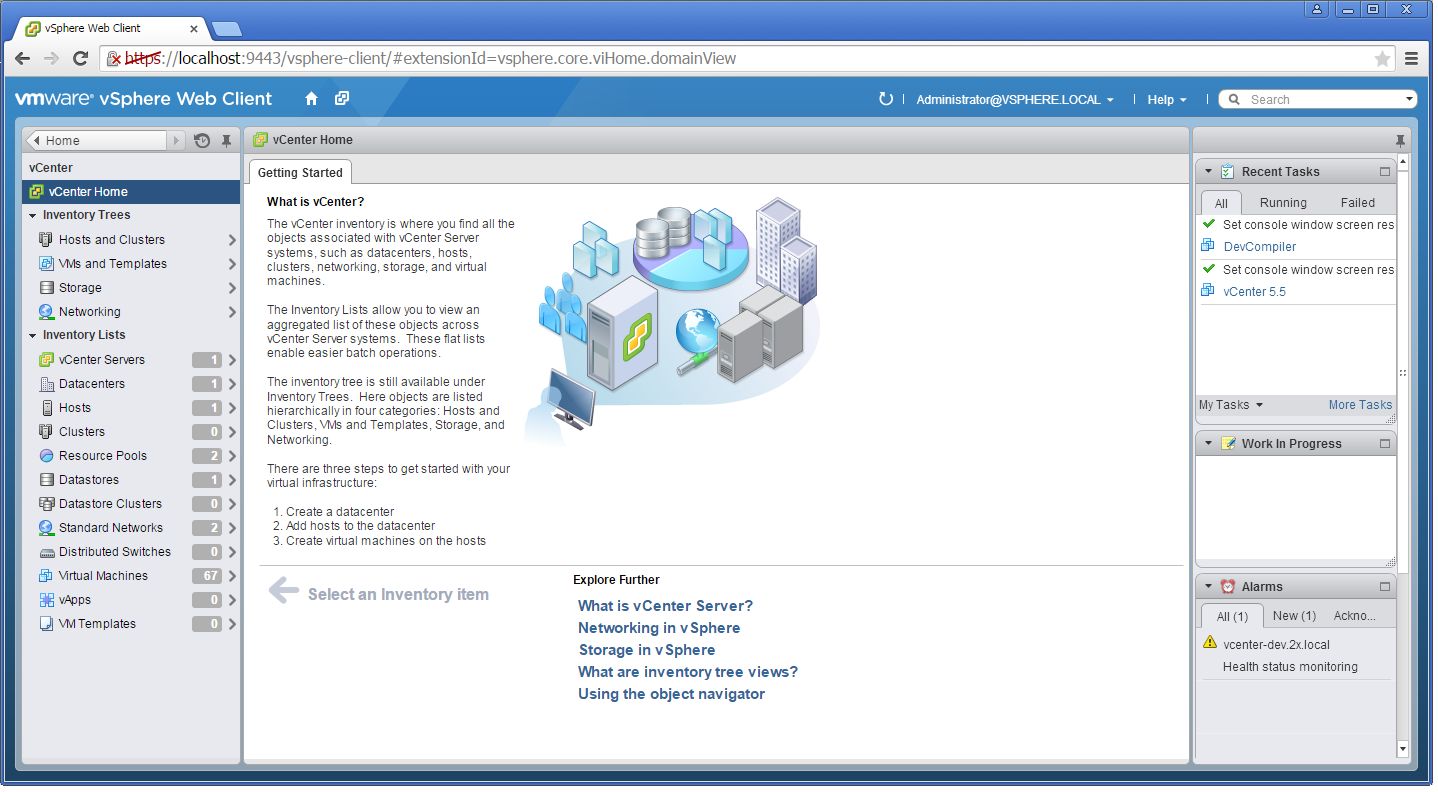1438x792 pixels.
Task: Open 'What are inventory tree views?' link
Action: click(x=688, y=672)
